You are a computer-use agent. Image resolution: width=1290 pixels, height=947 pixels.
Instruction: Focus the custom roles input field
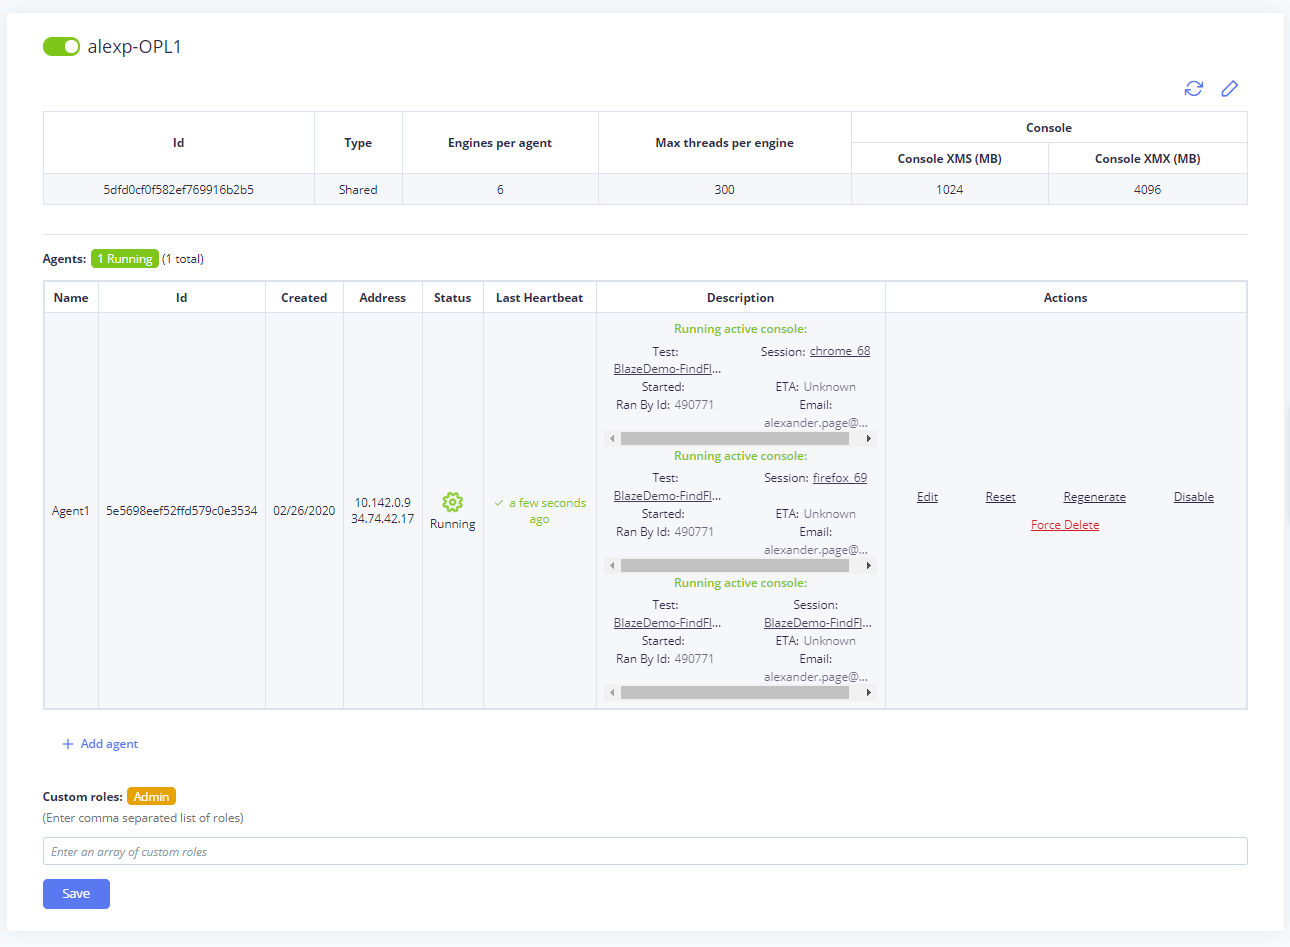645,852
